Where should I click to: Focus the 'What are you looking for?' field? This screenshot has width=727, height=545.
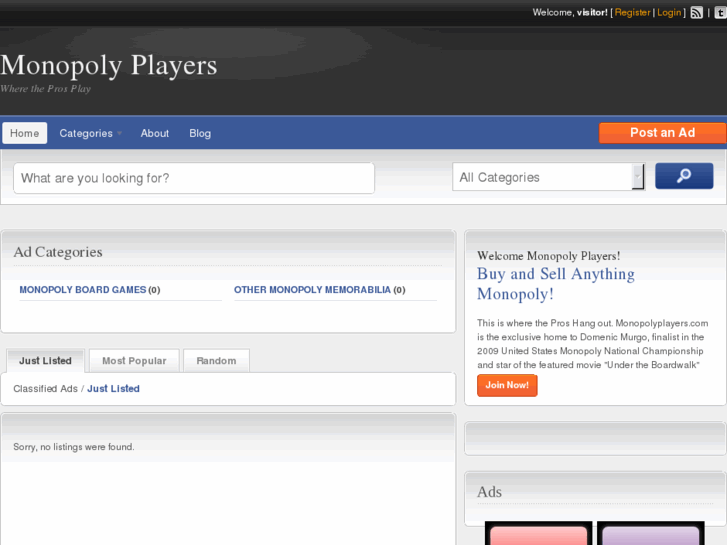(x=194, y=178)
